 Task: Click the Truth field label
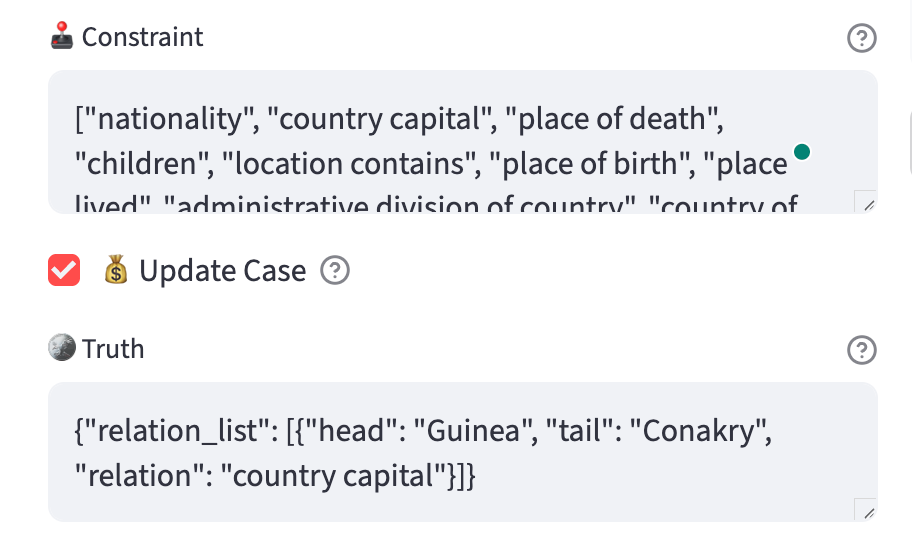[113, 349]
